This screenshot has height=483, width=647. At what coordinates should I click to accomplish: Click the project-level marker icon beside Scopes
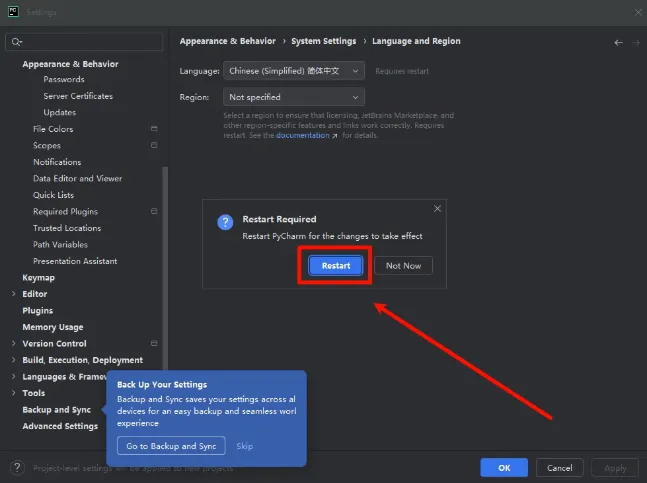point(154,145)
